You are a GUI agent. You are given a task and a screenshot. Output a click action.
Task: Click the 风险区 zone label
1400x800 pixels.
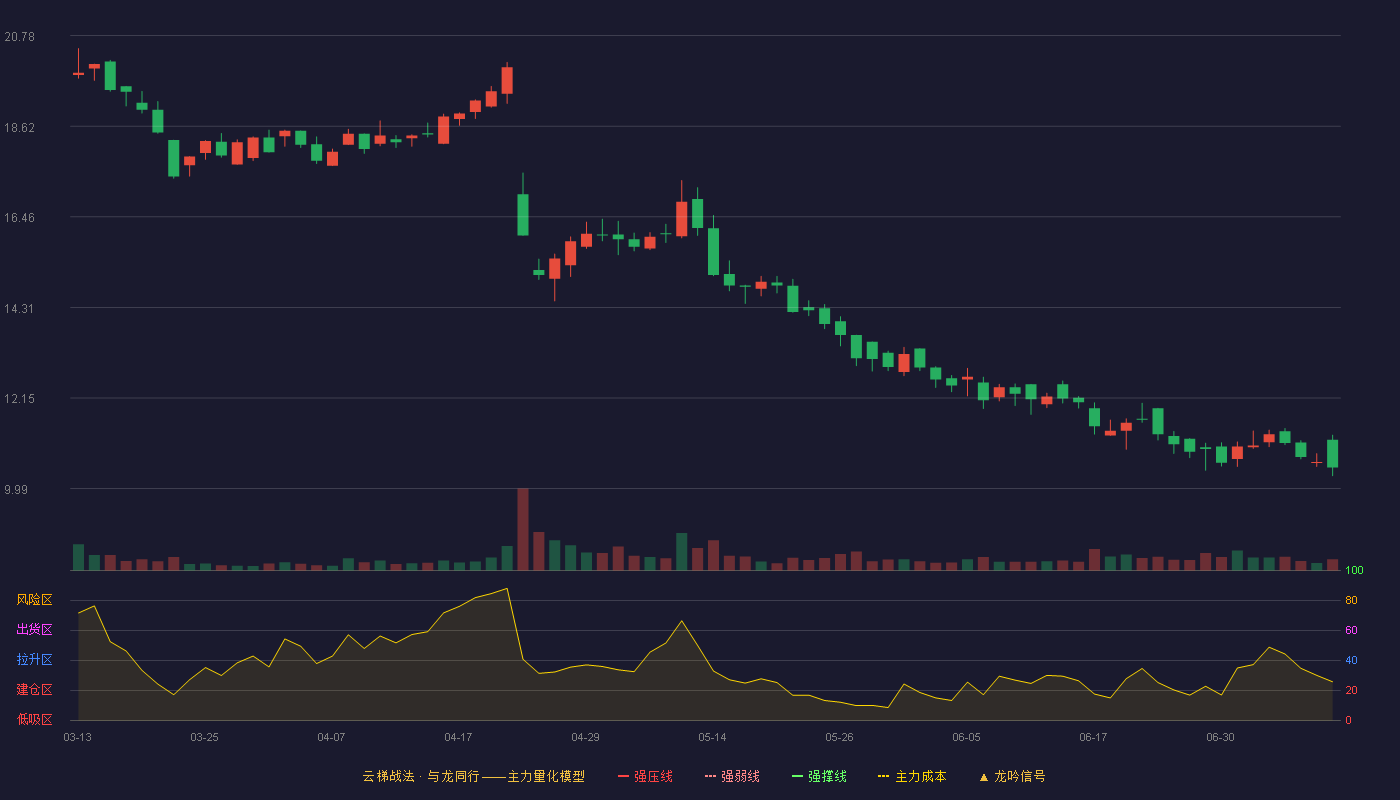[34, 600]
